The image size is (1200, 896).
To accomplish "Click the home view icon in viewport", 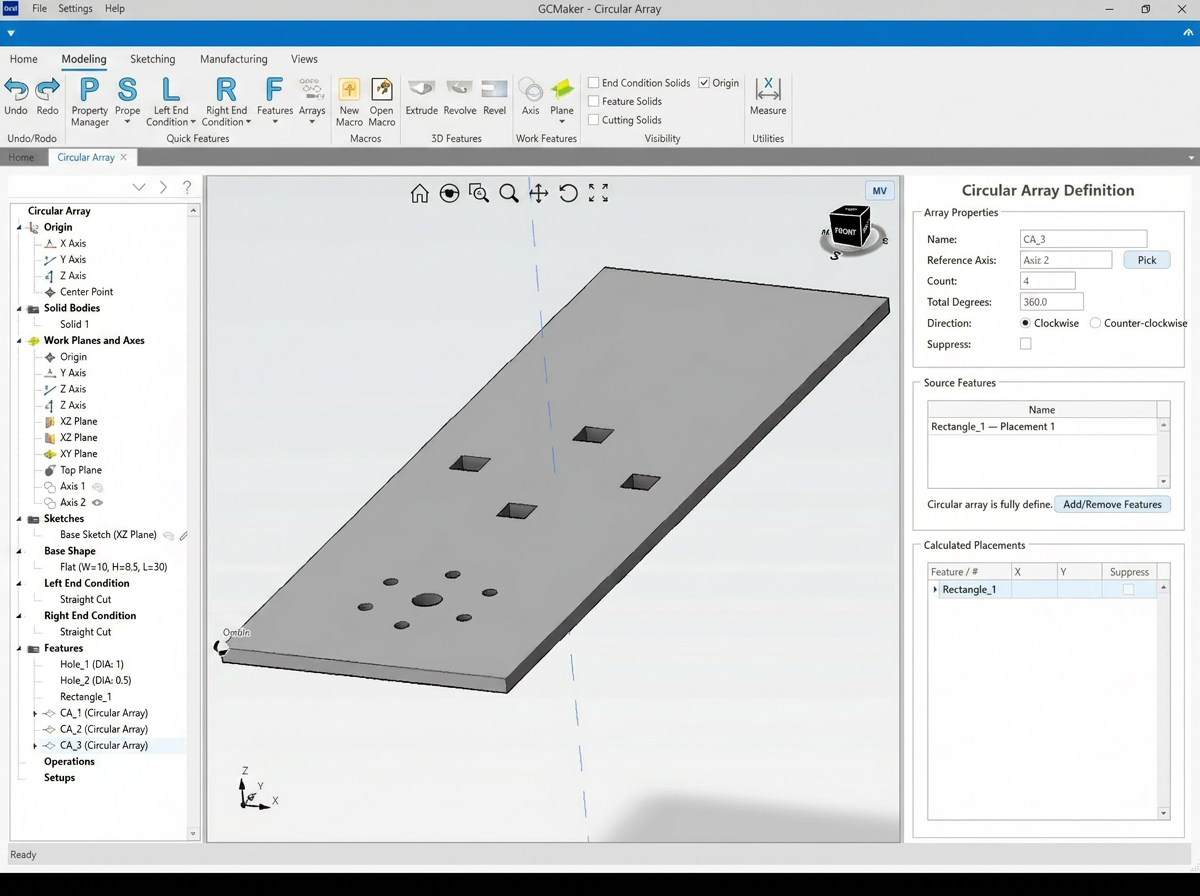I will 420,194.
